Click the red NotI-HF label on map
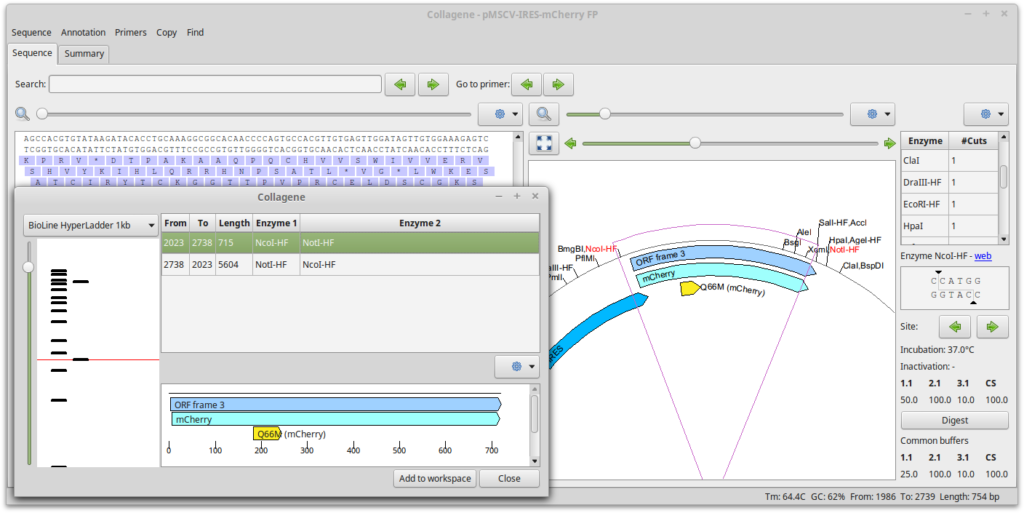Screen dimensions: 1024x513 tap(844, 249)
